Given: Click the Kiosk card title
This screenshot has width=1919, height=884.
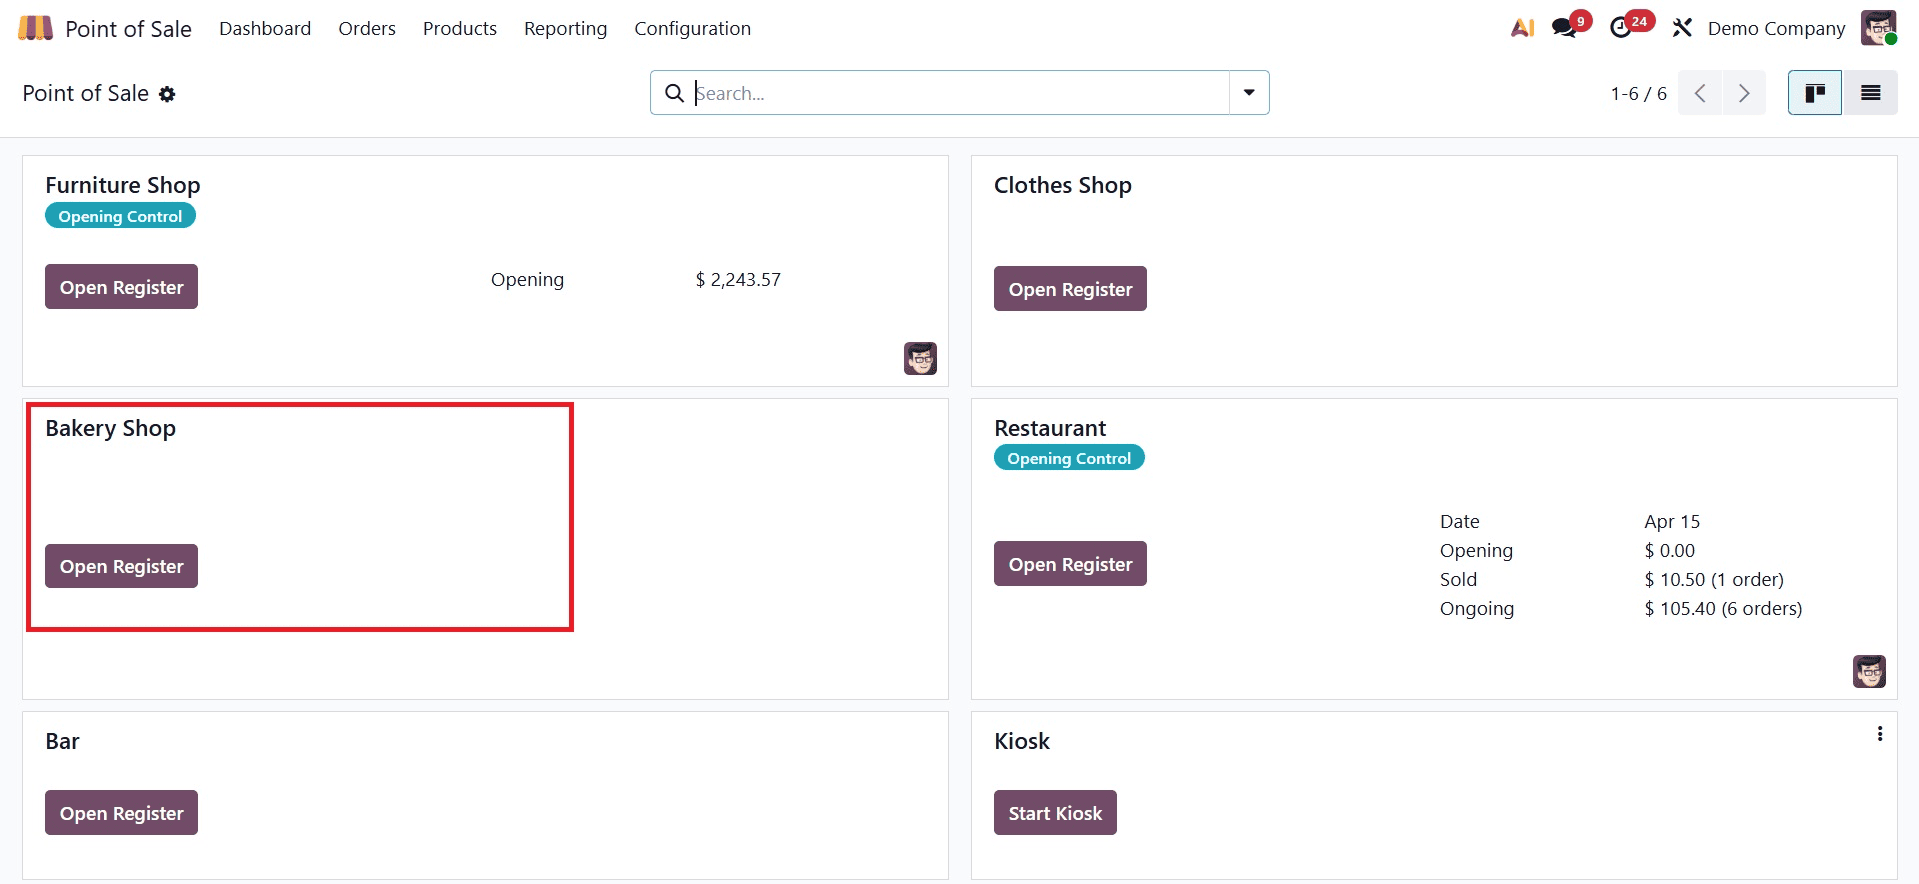Looking at the screenshot, I should (x=1022, y=741).
